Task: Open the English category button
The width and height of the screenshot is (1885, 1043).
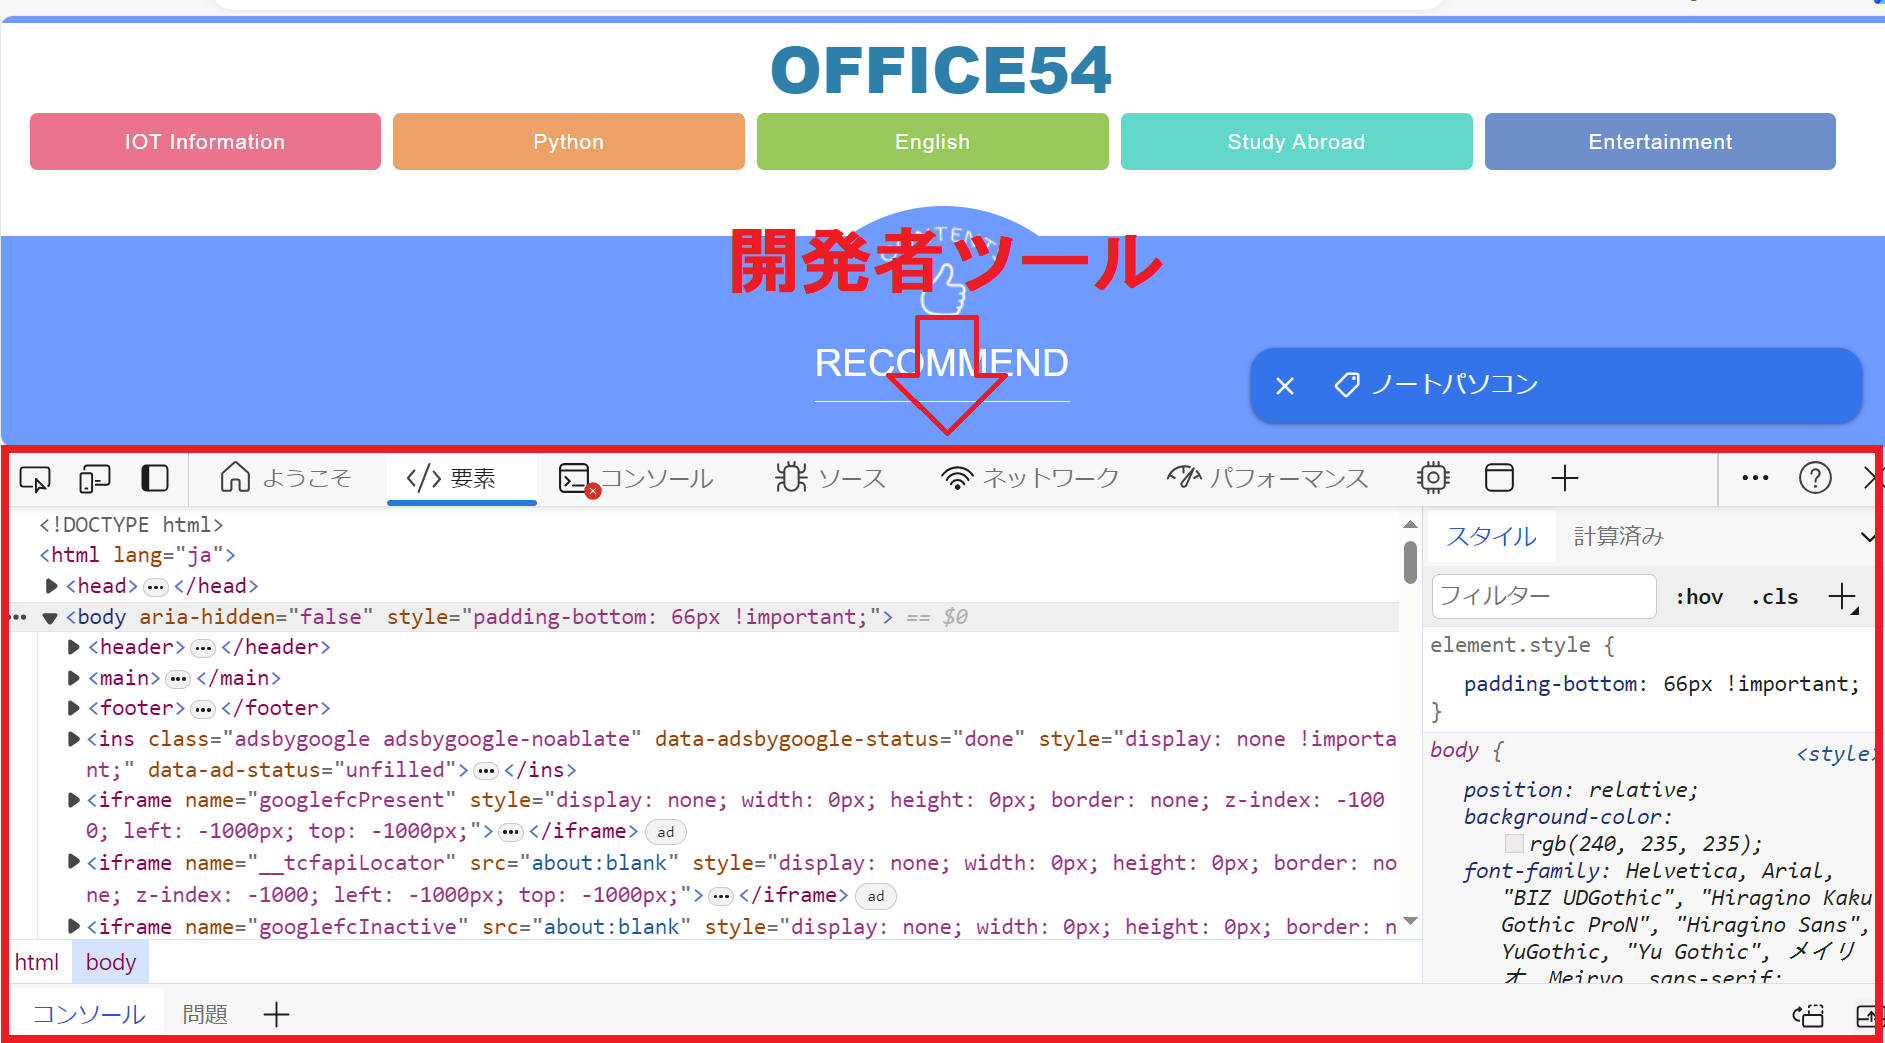Action: pyautogui.click(x=933, y=142)
